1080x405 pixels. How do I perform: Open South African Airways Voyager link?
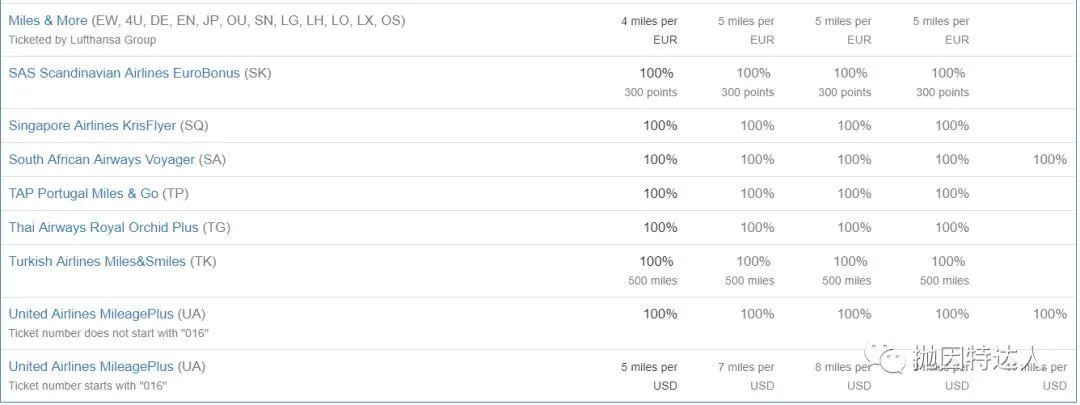[x=101, y=160]
